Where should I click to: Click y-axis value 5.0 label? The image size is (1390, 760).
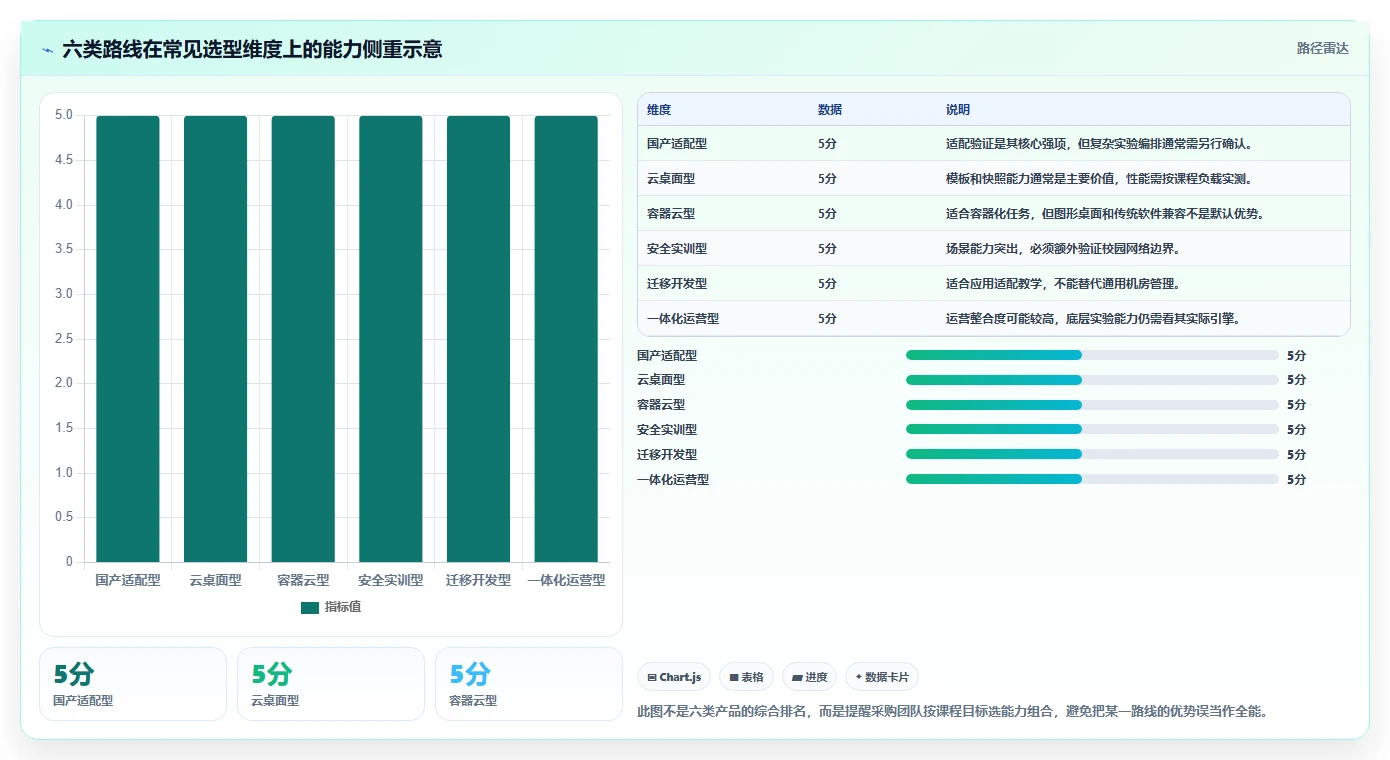click(64, 115)
